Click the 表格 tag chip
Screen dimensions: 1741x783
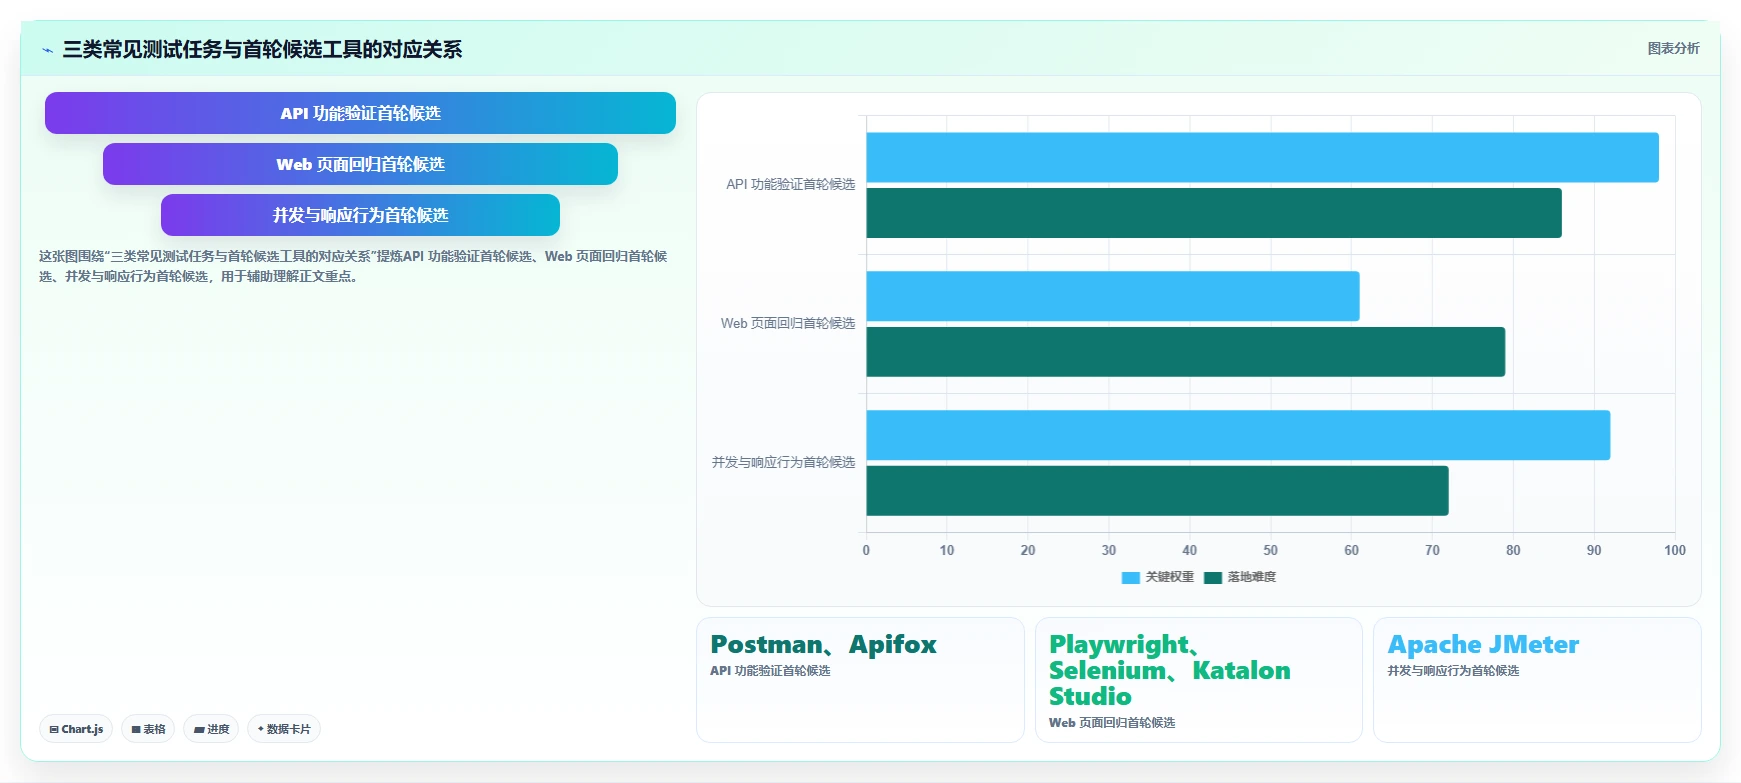148,729
